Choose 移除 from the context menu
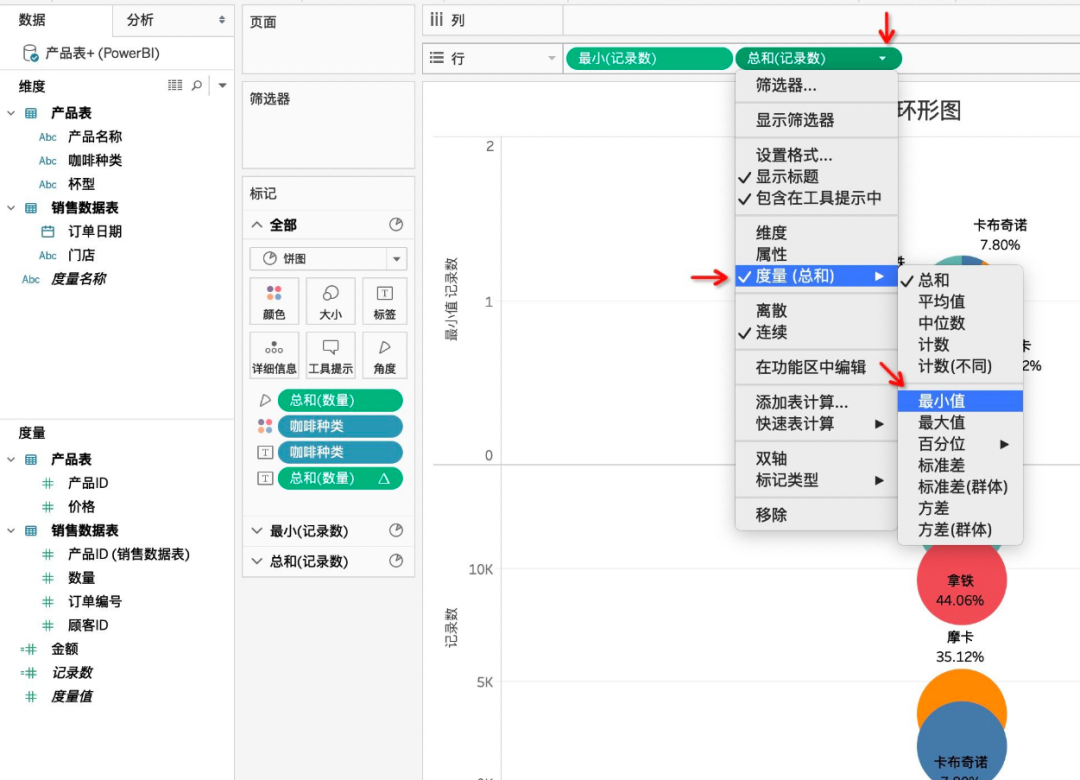This screenshot has height=780, width=1080. [771, 515]
